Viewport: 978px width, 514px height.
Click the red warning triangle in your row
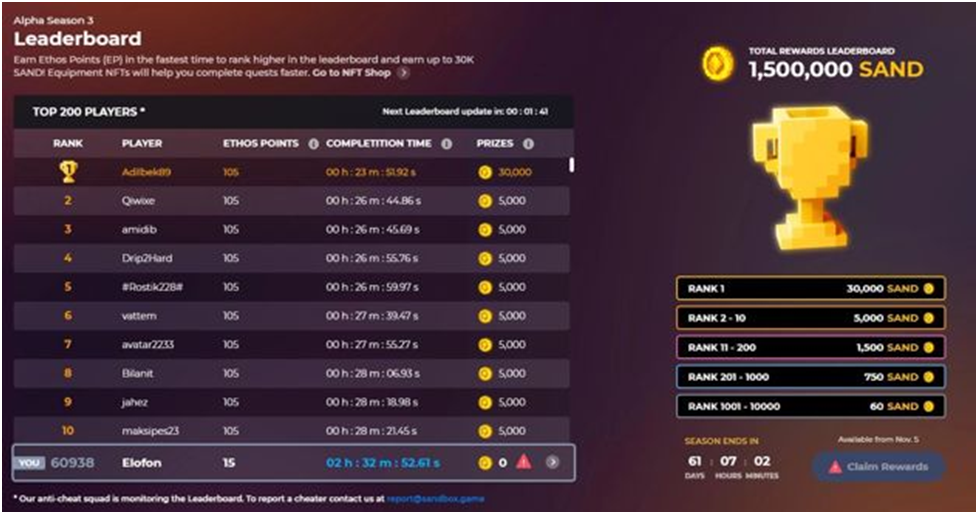coord(524,462)
